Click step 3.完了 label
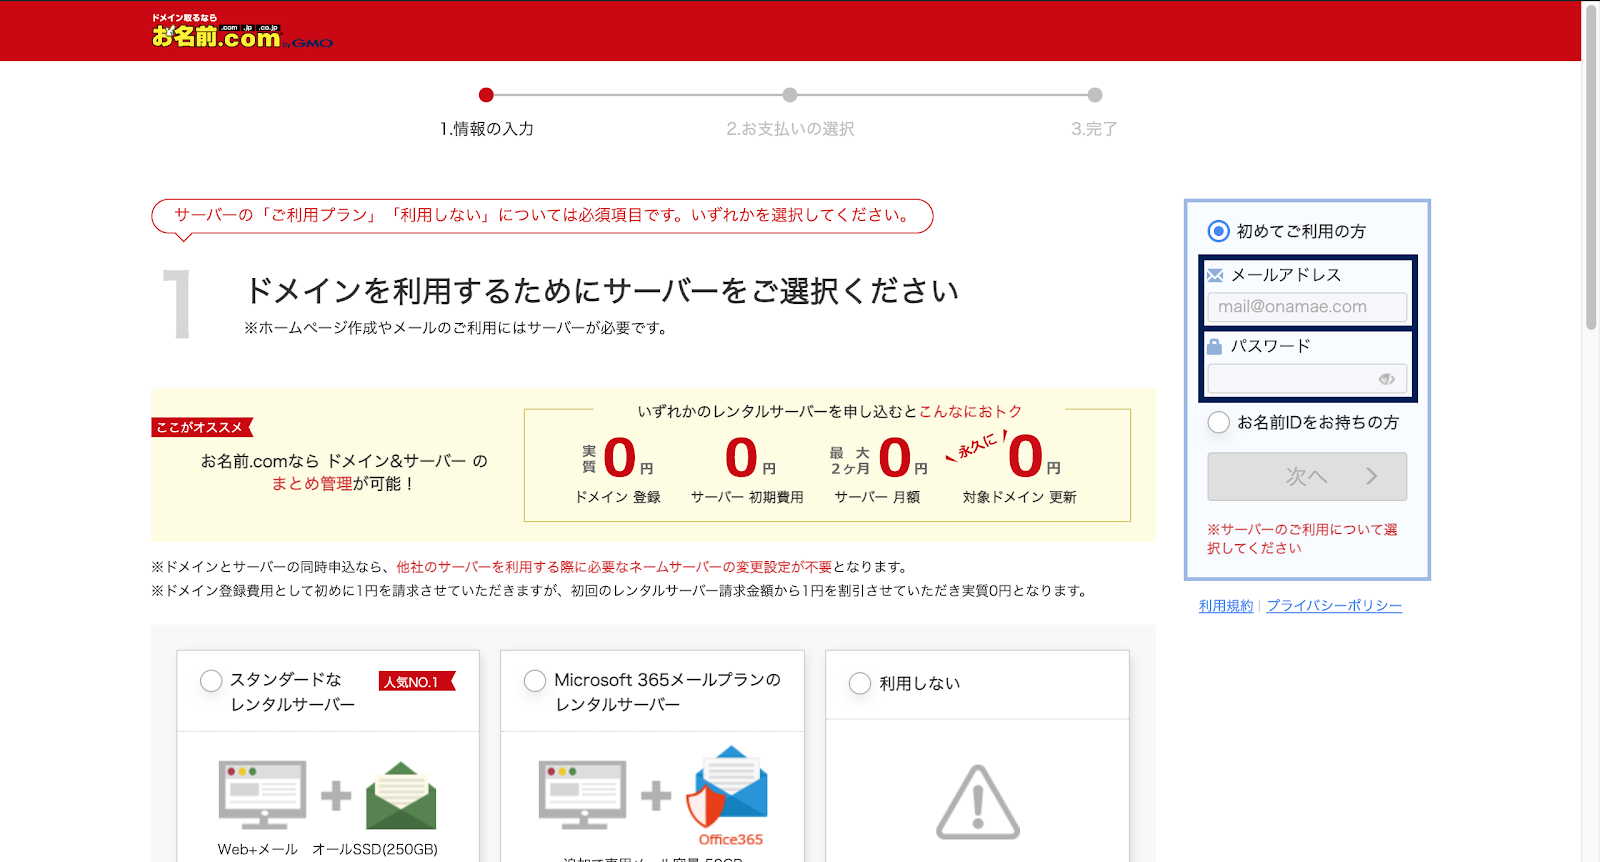The width and height of the screenshot is (1600, 862). pos(1094,129)
